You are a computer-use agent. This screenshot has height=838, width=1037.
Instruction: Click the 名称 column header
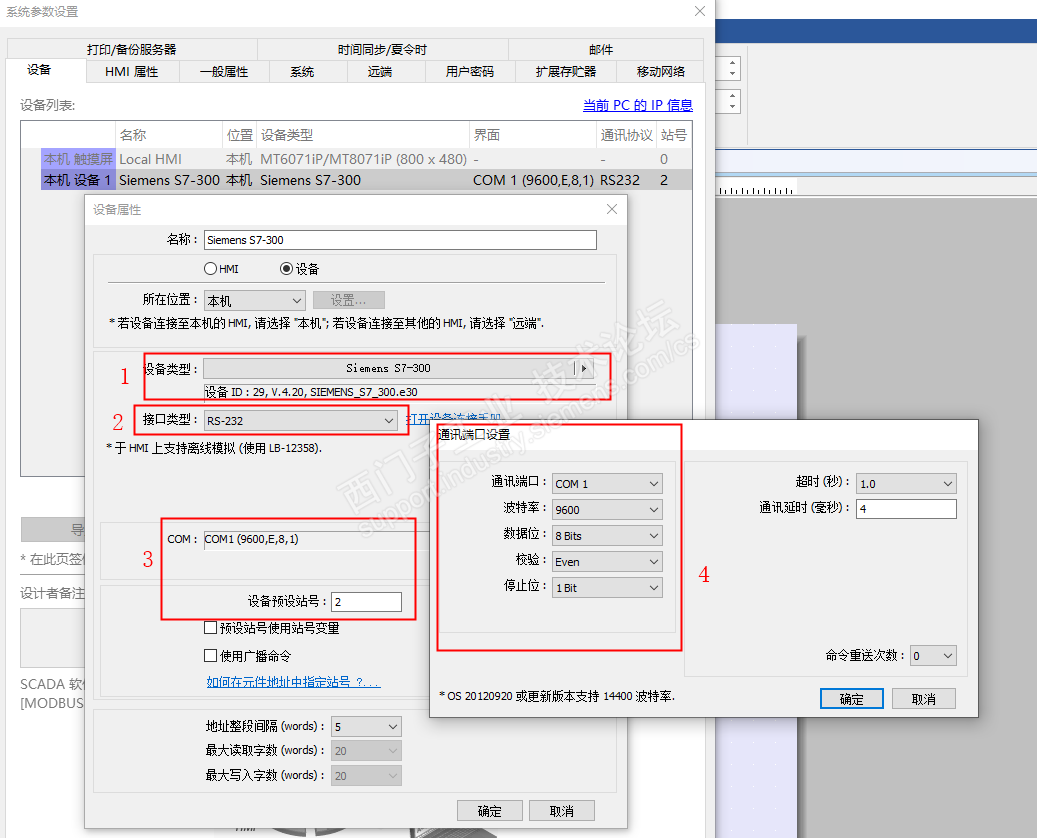coord(169,135)
